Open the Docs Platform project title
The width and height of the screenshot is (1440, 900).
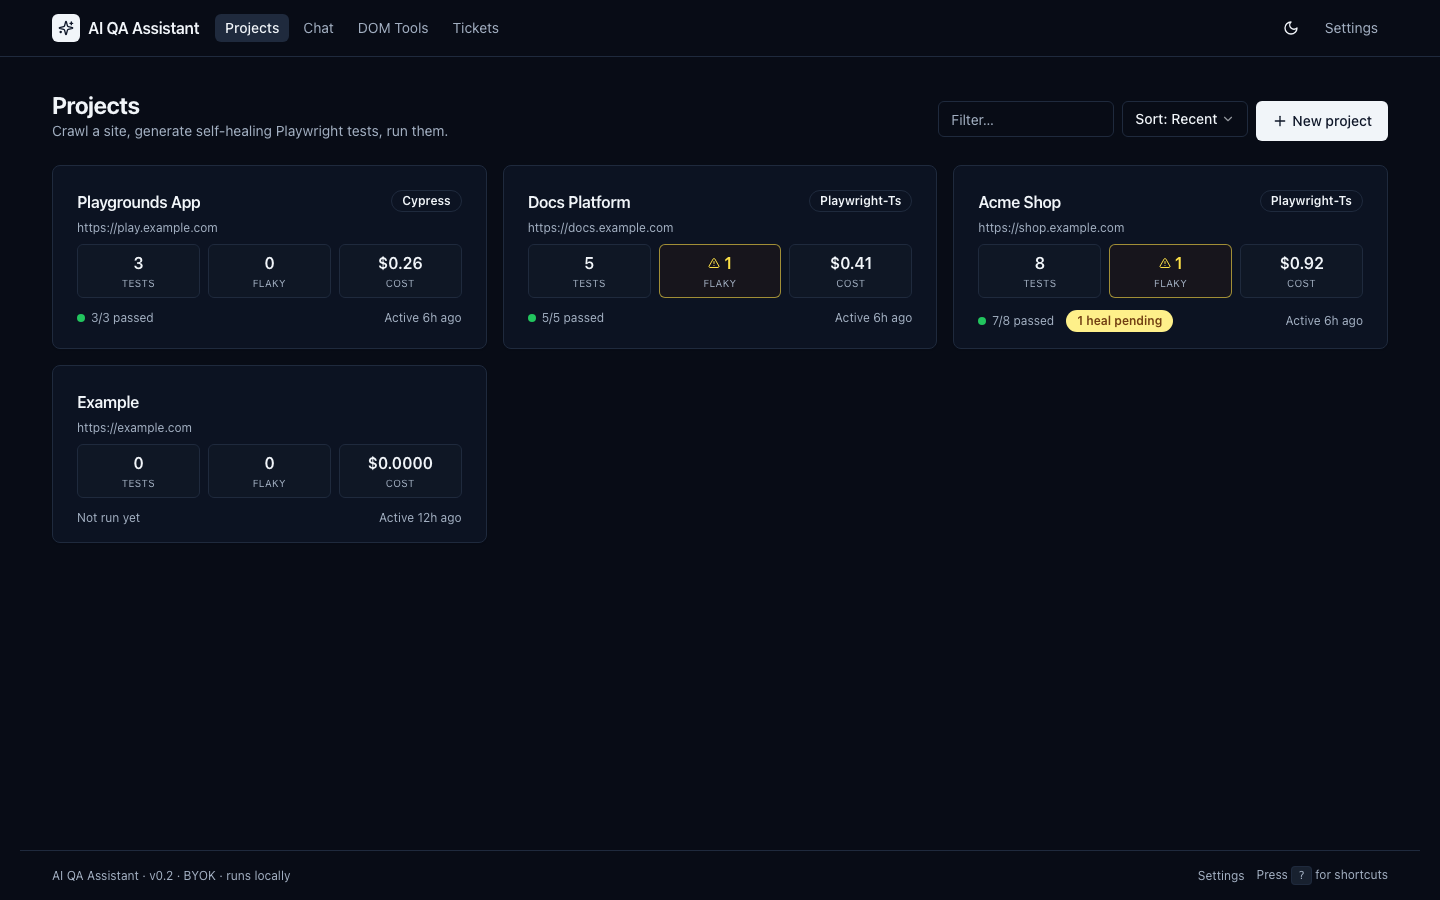click(579, 202)
